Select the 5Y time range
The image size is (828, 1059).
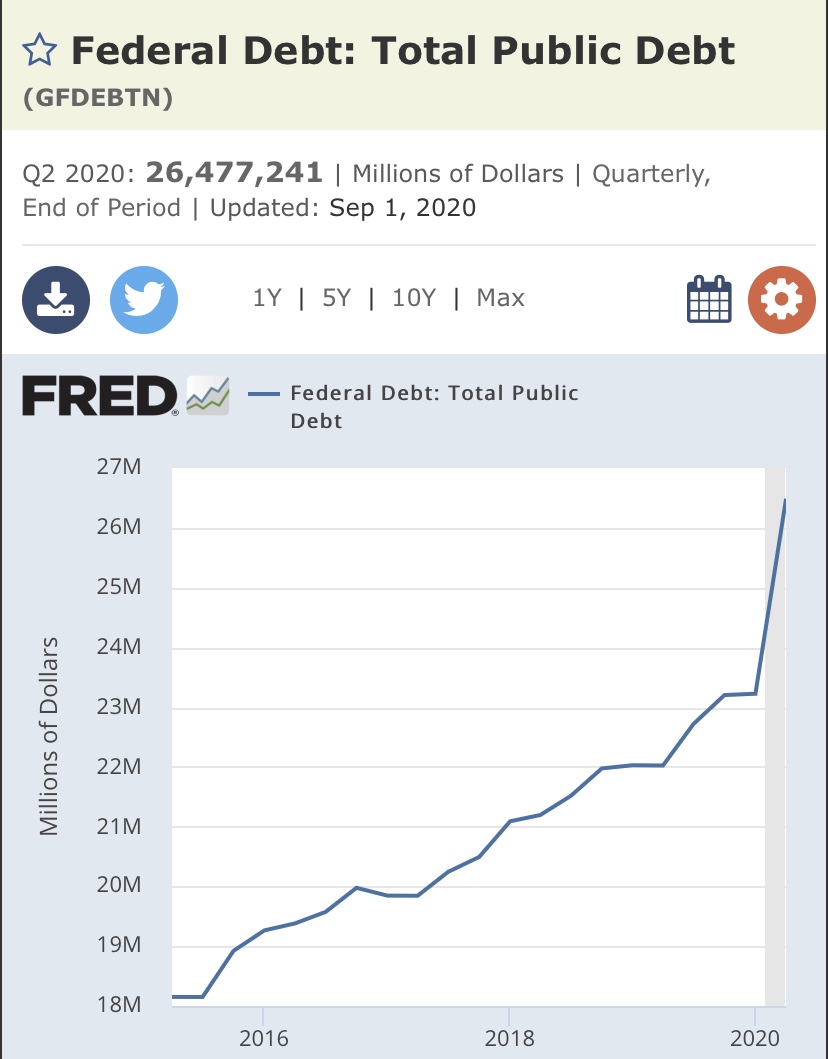tap(336, 298)
